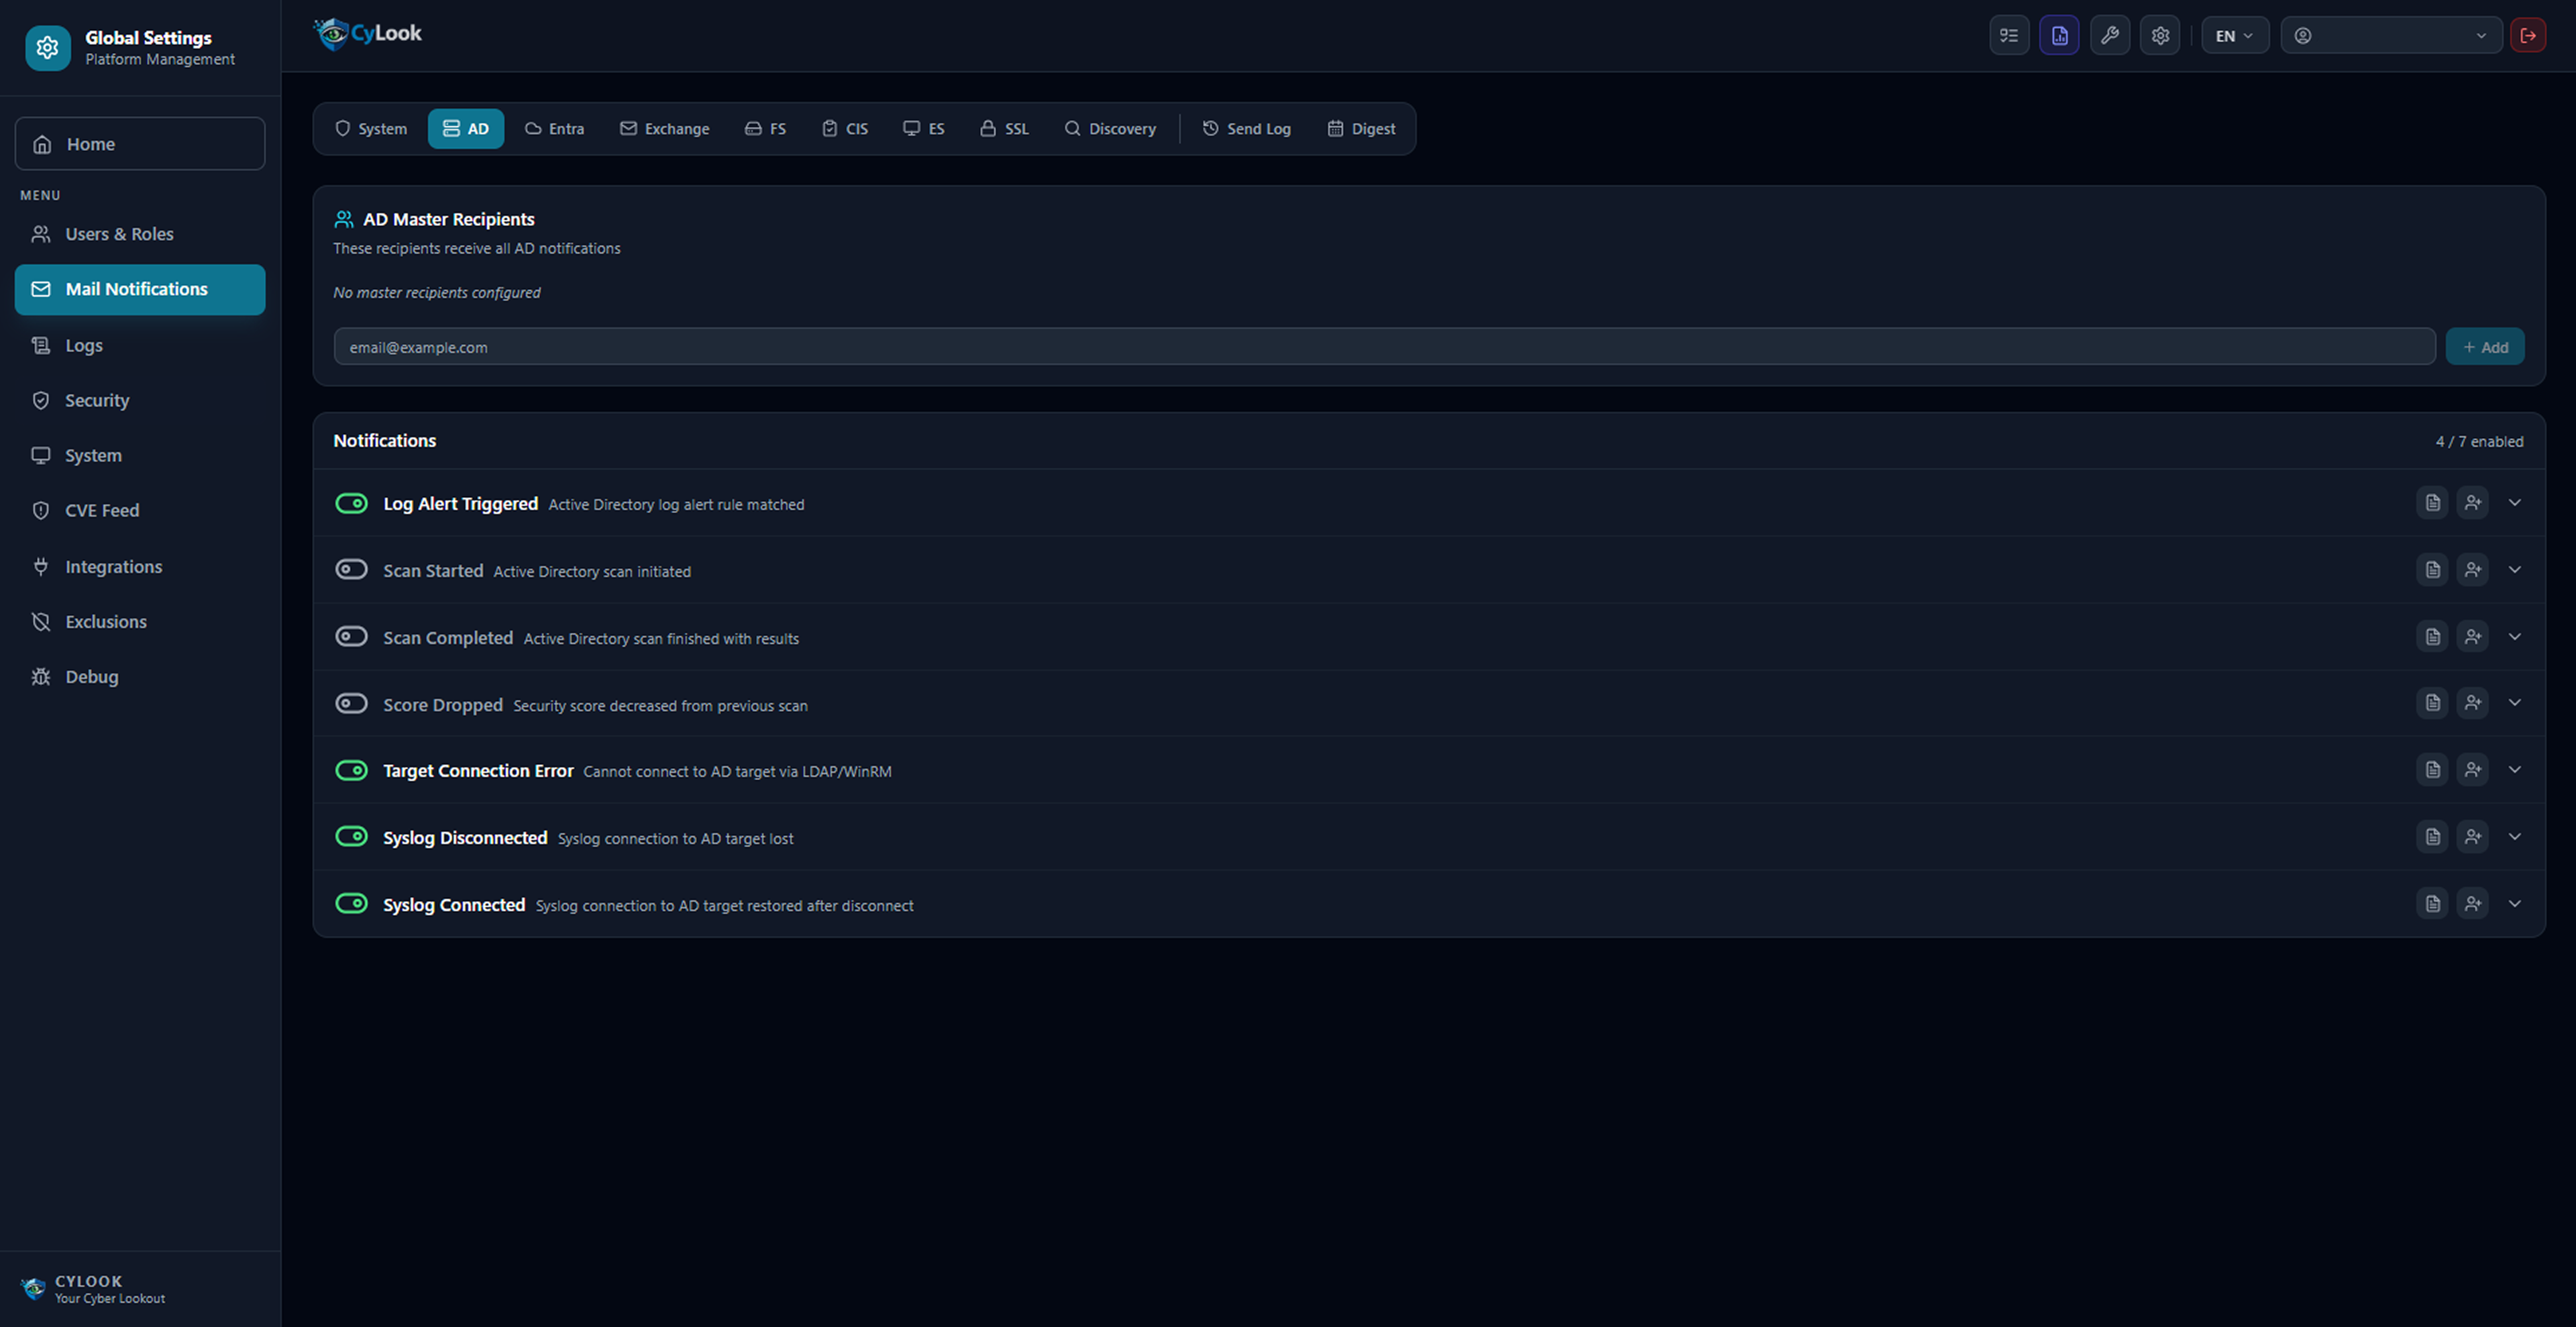The width and height of the screenshot is (2576, 1327).
Task: Open CVE Feed in the sidebar
Action: point(140,510)
